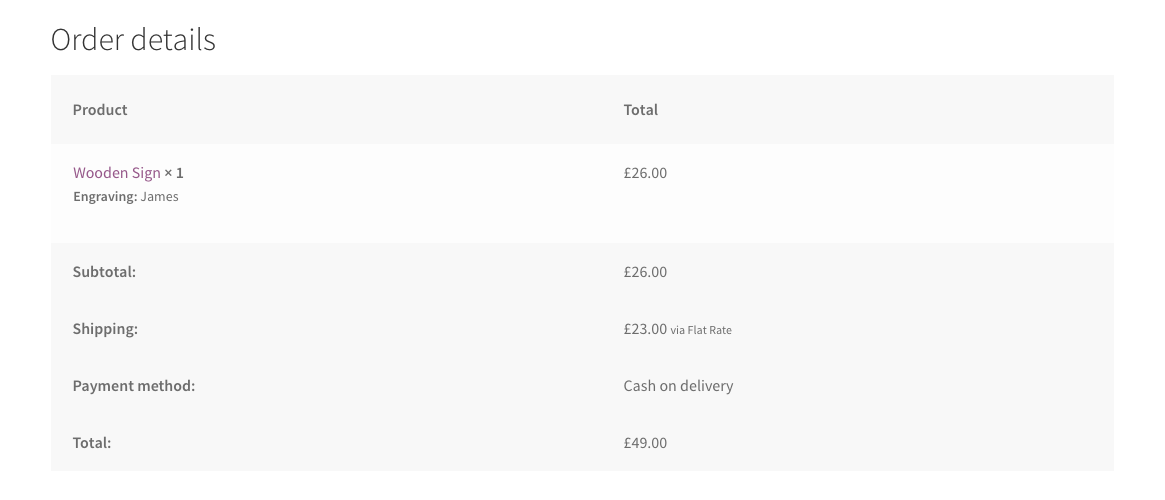
Task: Click the "via Flat Rate" text
Action: point(701,330)
